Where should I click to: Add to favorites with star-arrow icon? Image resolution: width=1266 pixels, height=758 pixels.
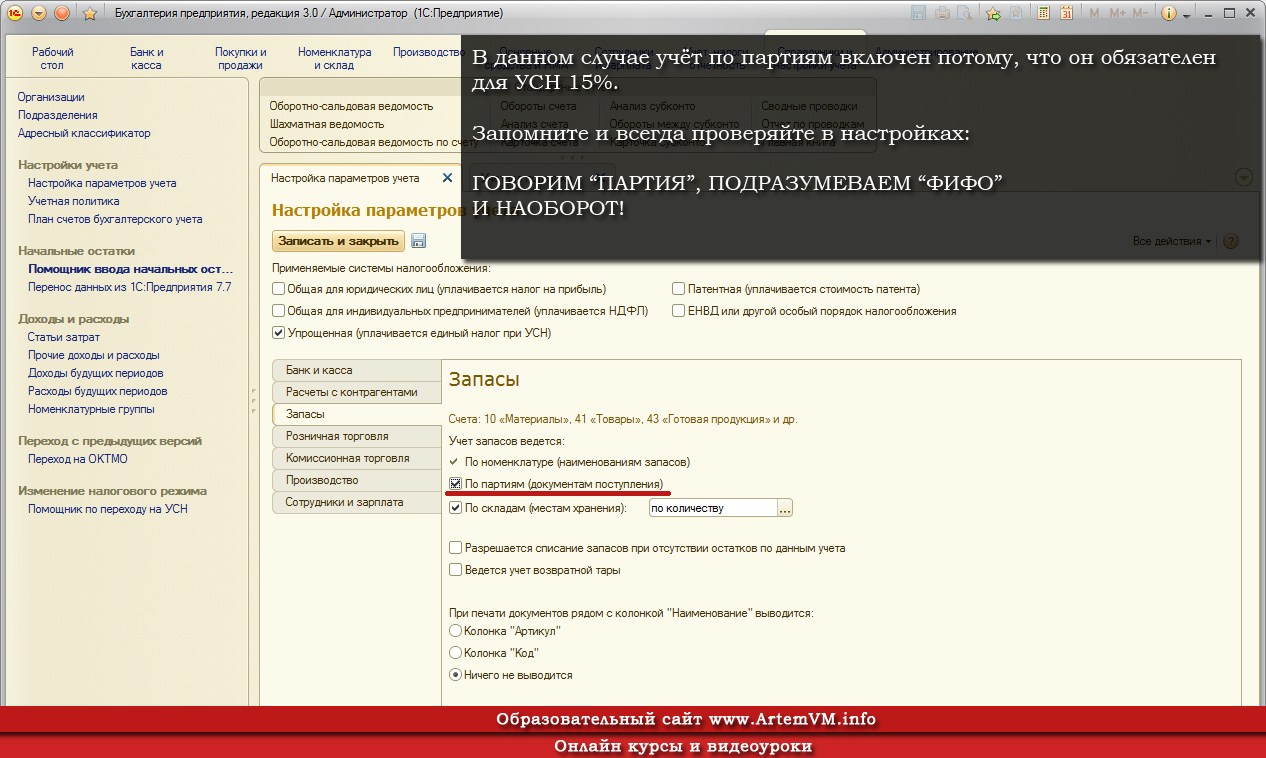point(993,13)
